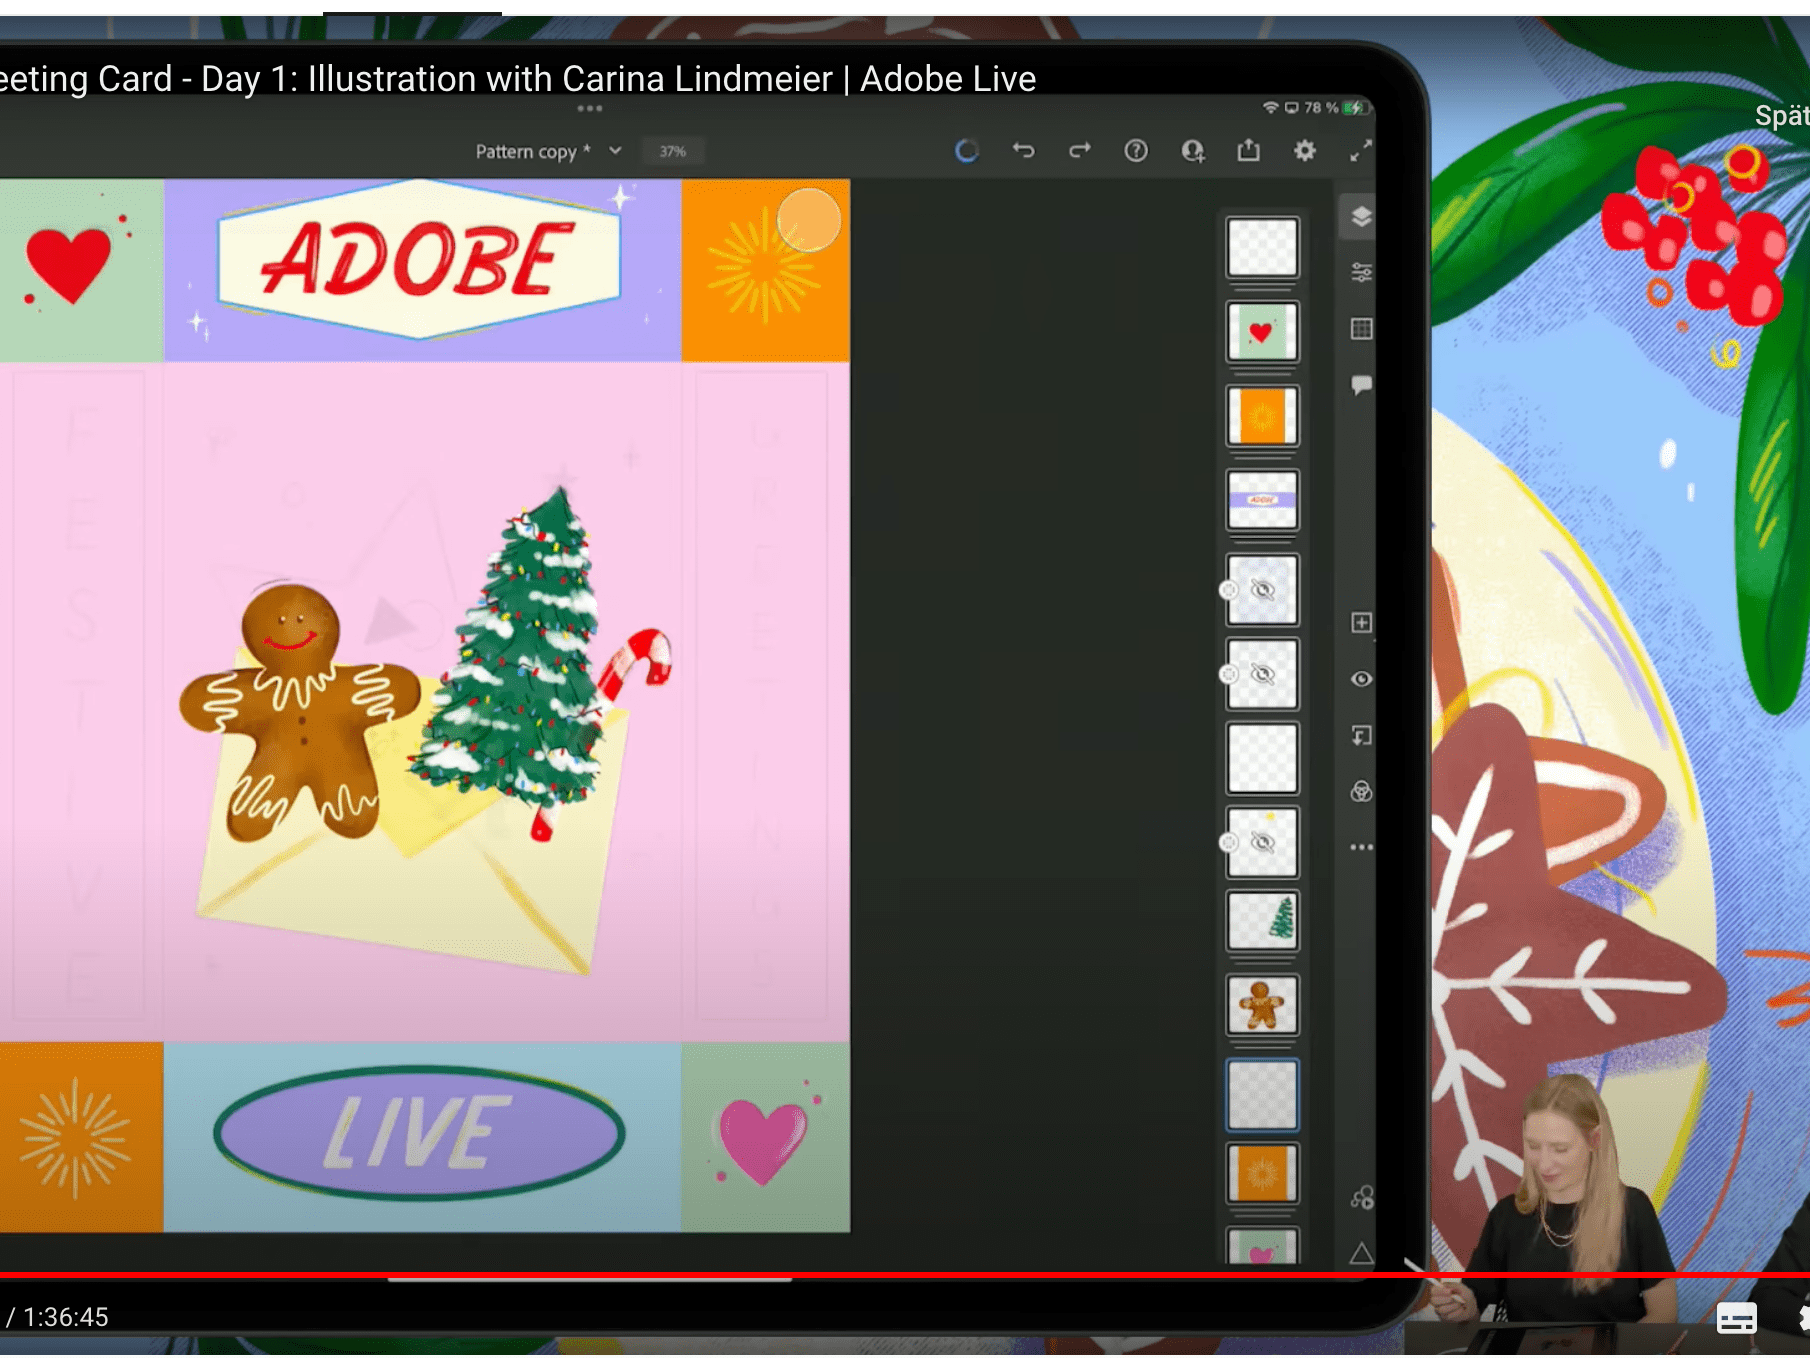Add a new layer with plus icon
Screen dimensions: 1810x1358
pyautogui.click(x=1361, y=622)
